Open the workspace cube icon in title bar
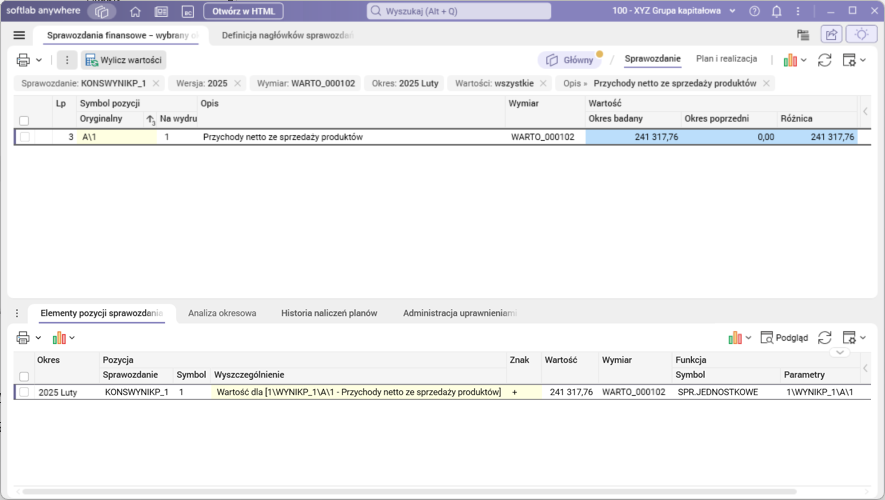Screen dimensions: 885x500 (x=102, y=11)
